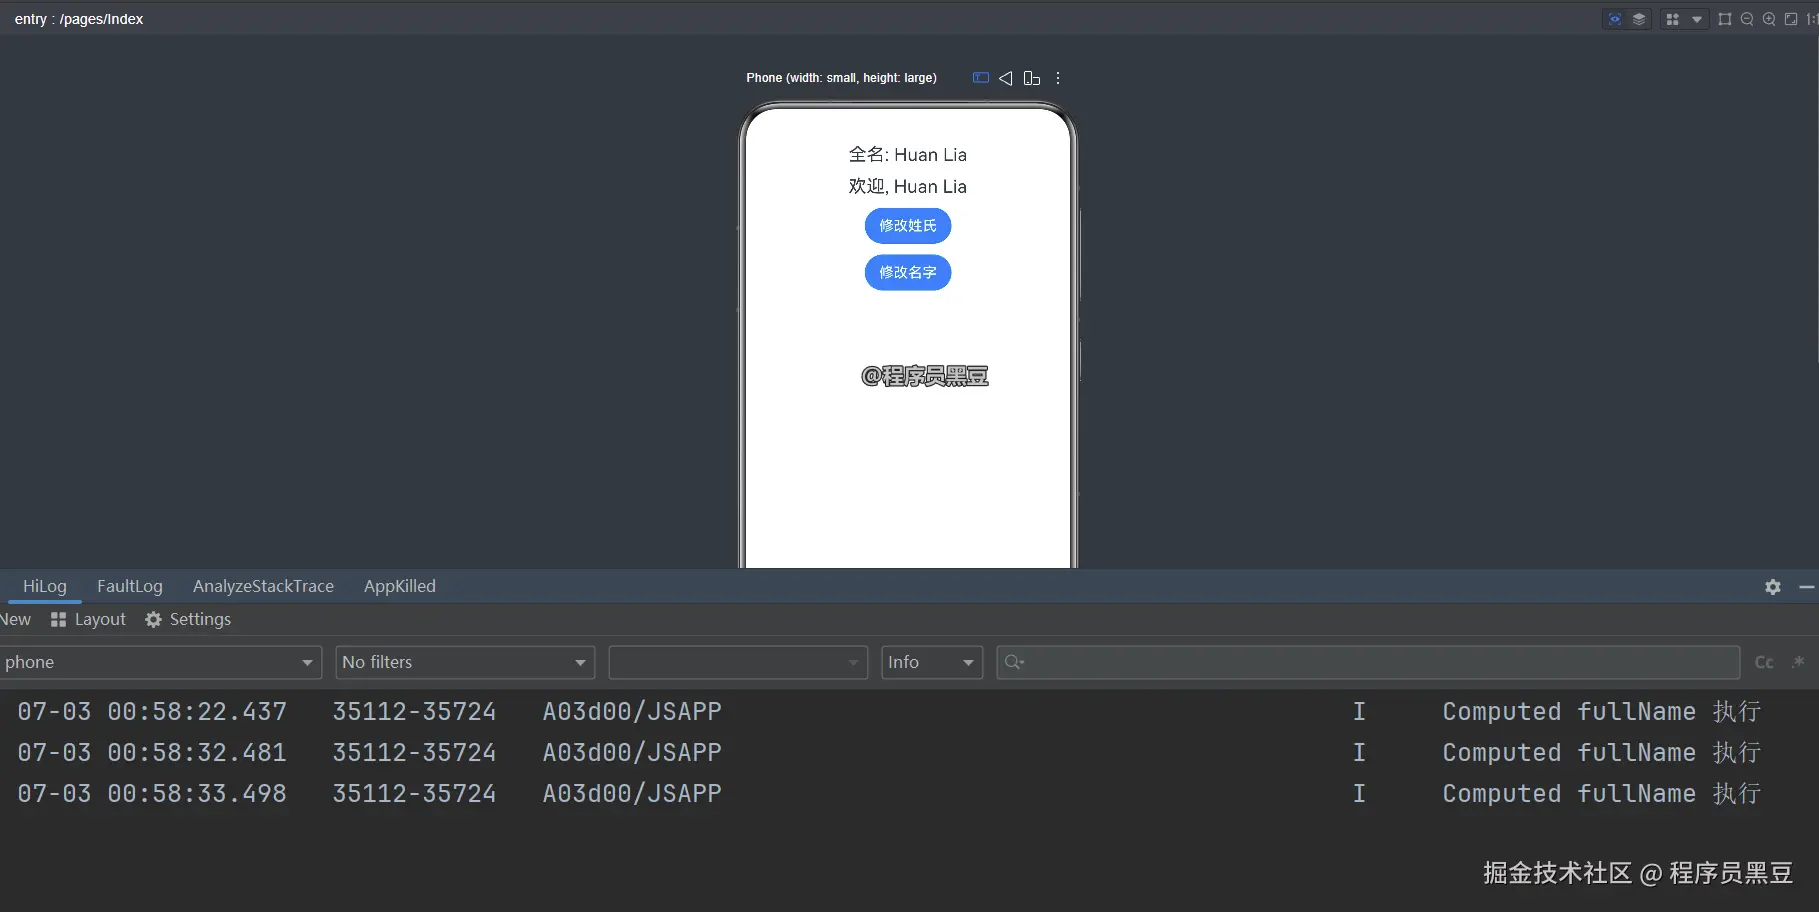Open log Settings in the toolbar
This screenshot has height=912, width=1819.
coord(188,619)
